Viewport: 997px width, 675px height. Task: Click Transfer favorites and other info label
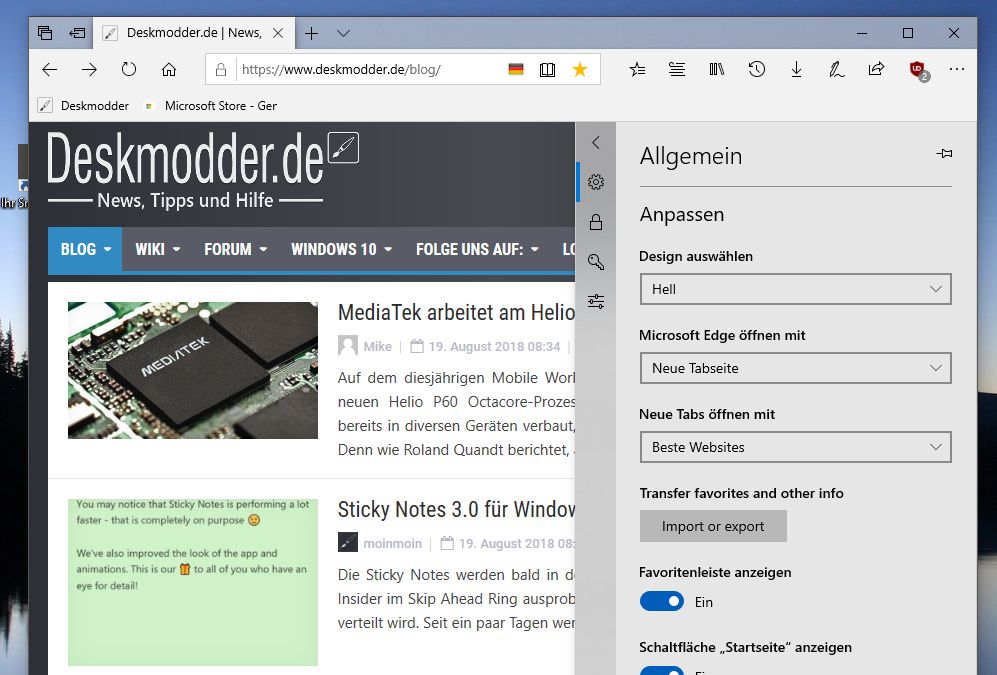pyautogui.click(x=741, y=493)
